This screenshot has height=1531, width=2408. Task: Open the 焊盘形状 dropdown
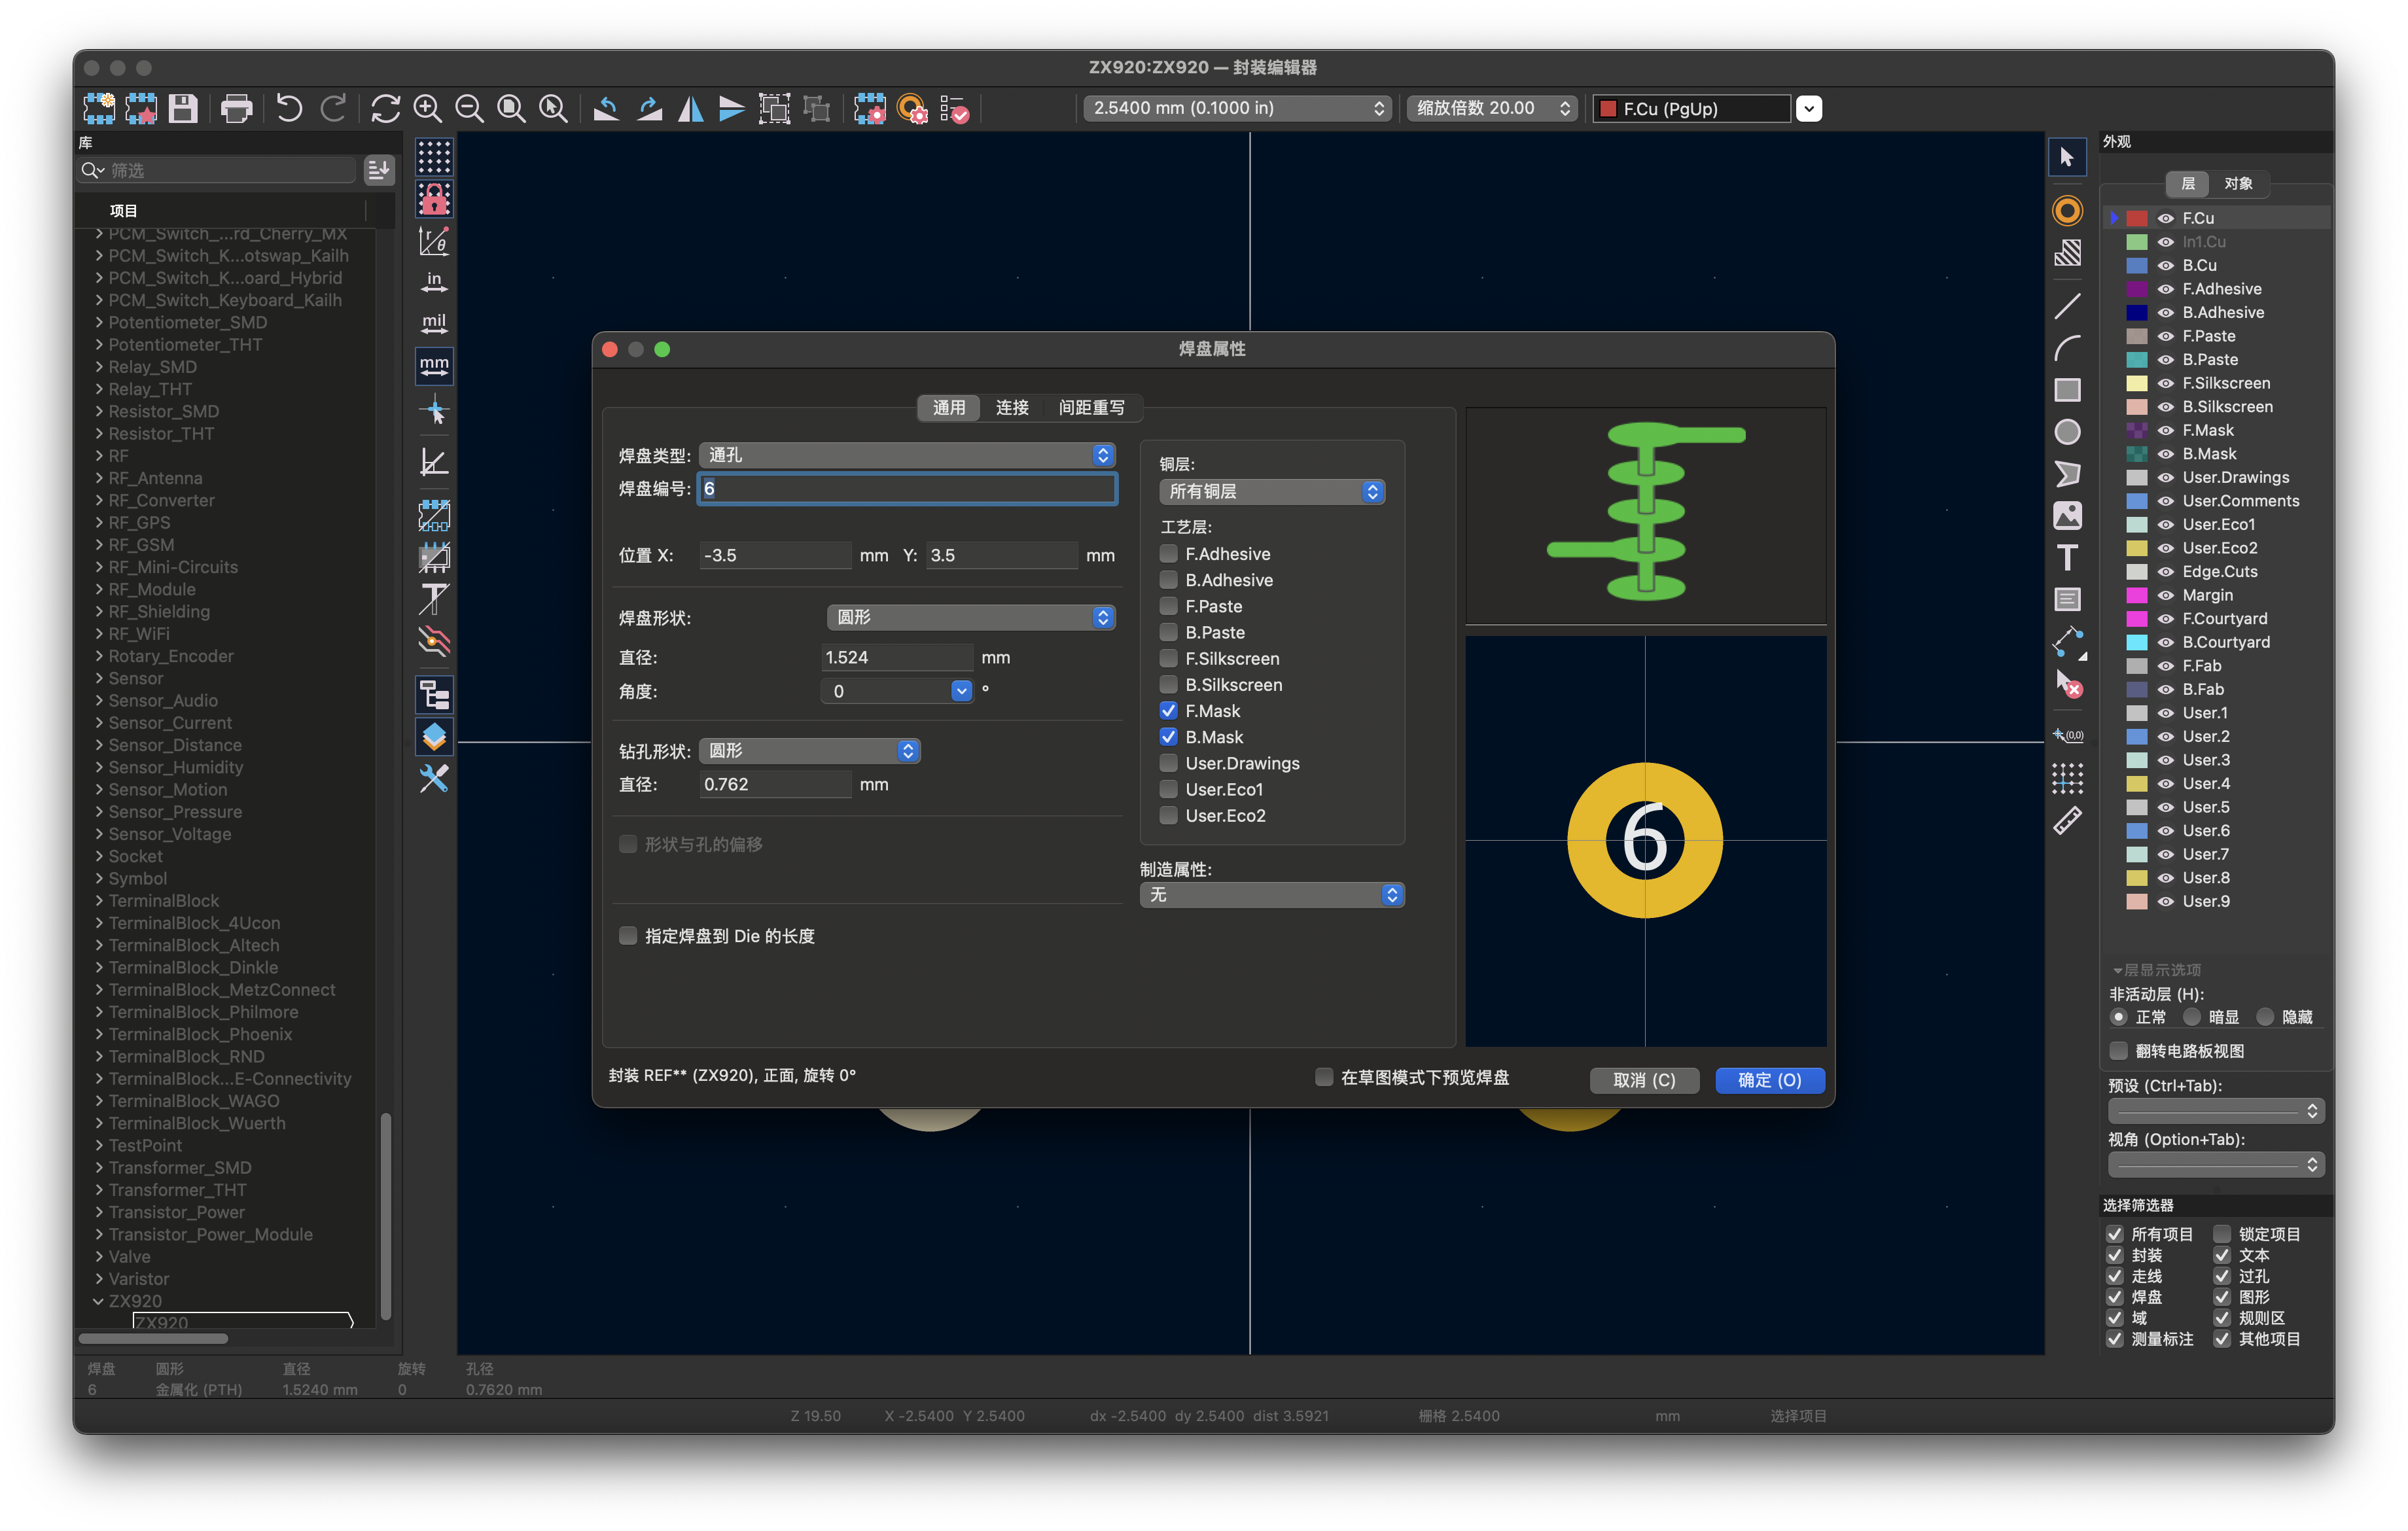pyautogui.click(x=971, y=617)
